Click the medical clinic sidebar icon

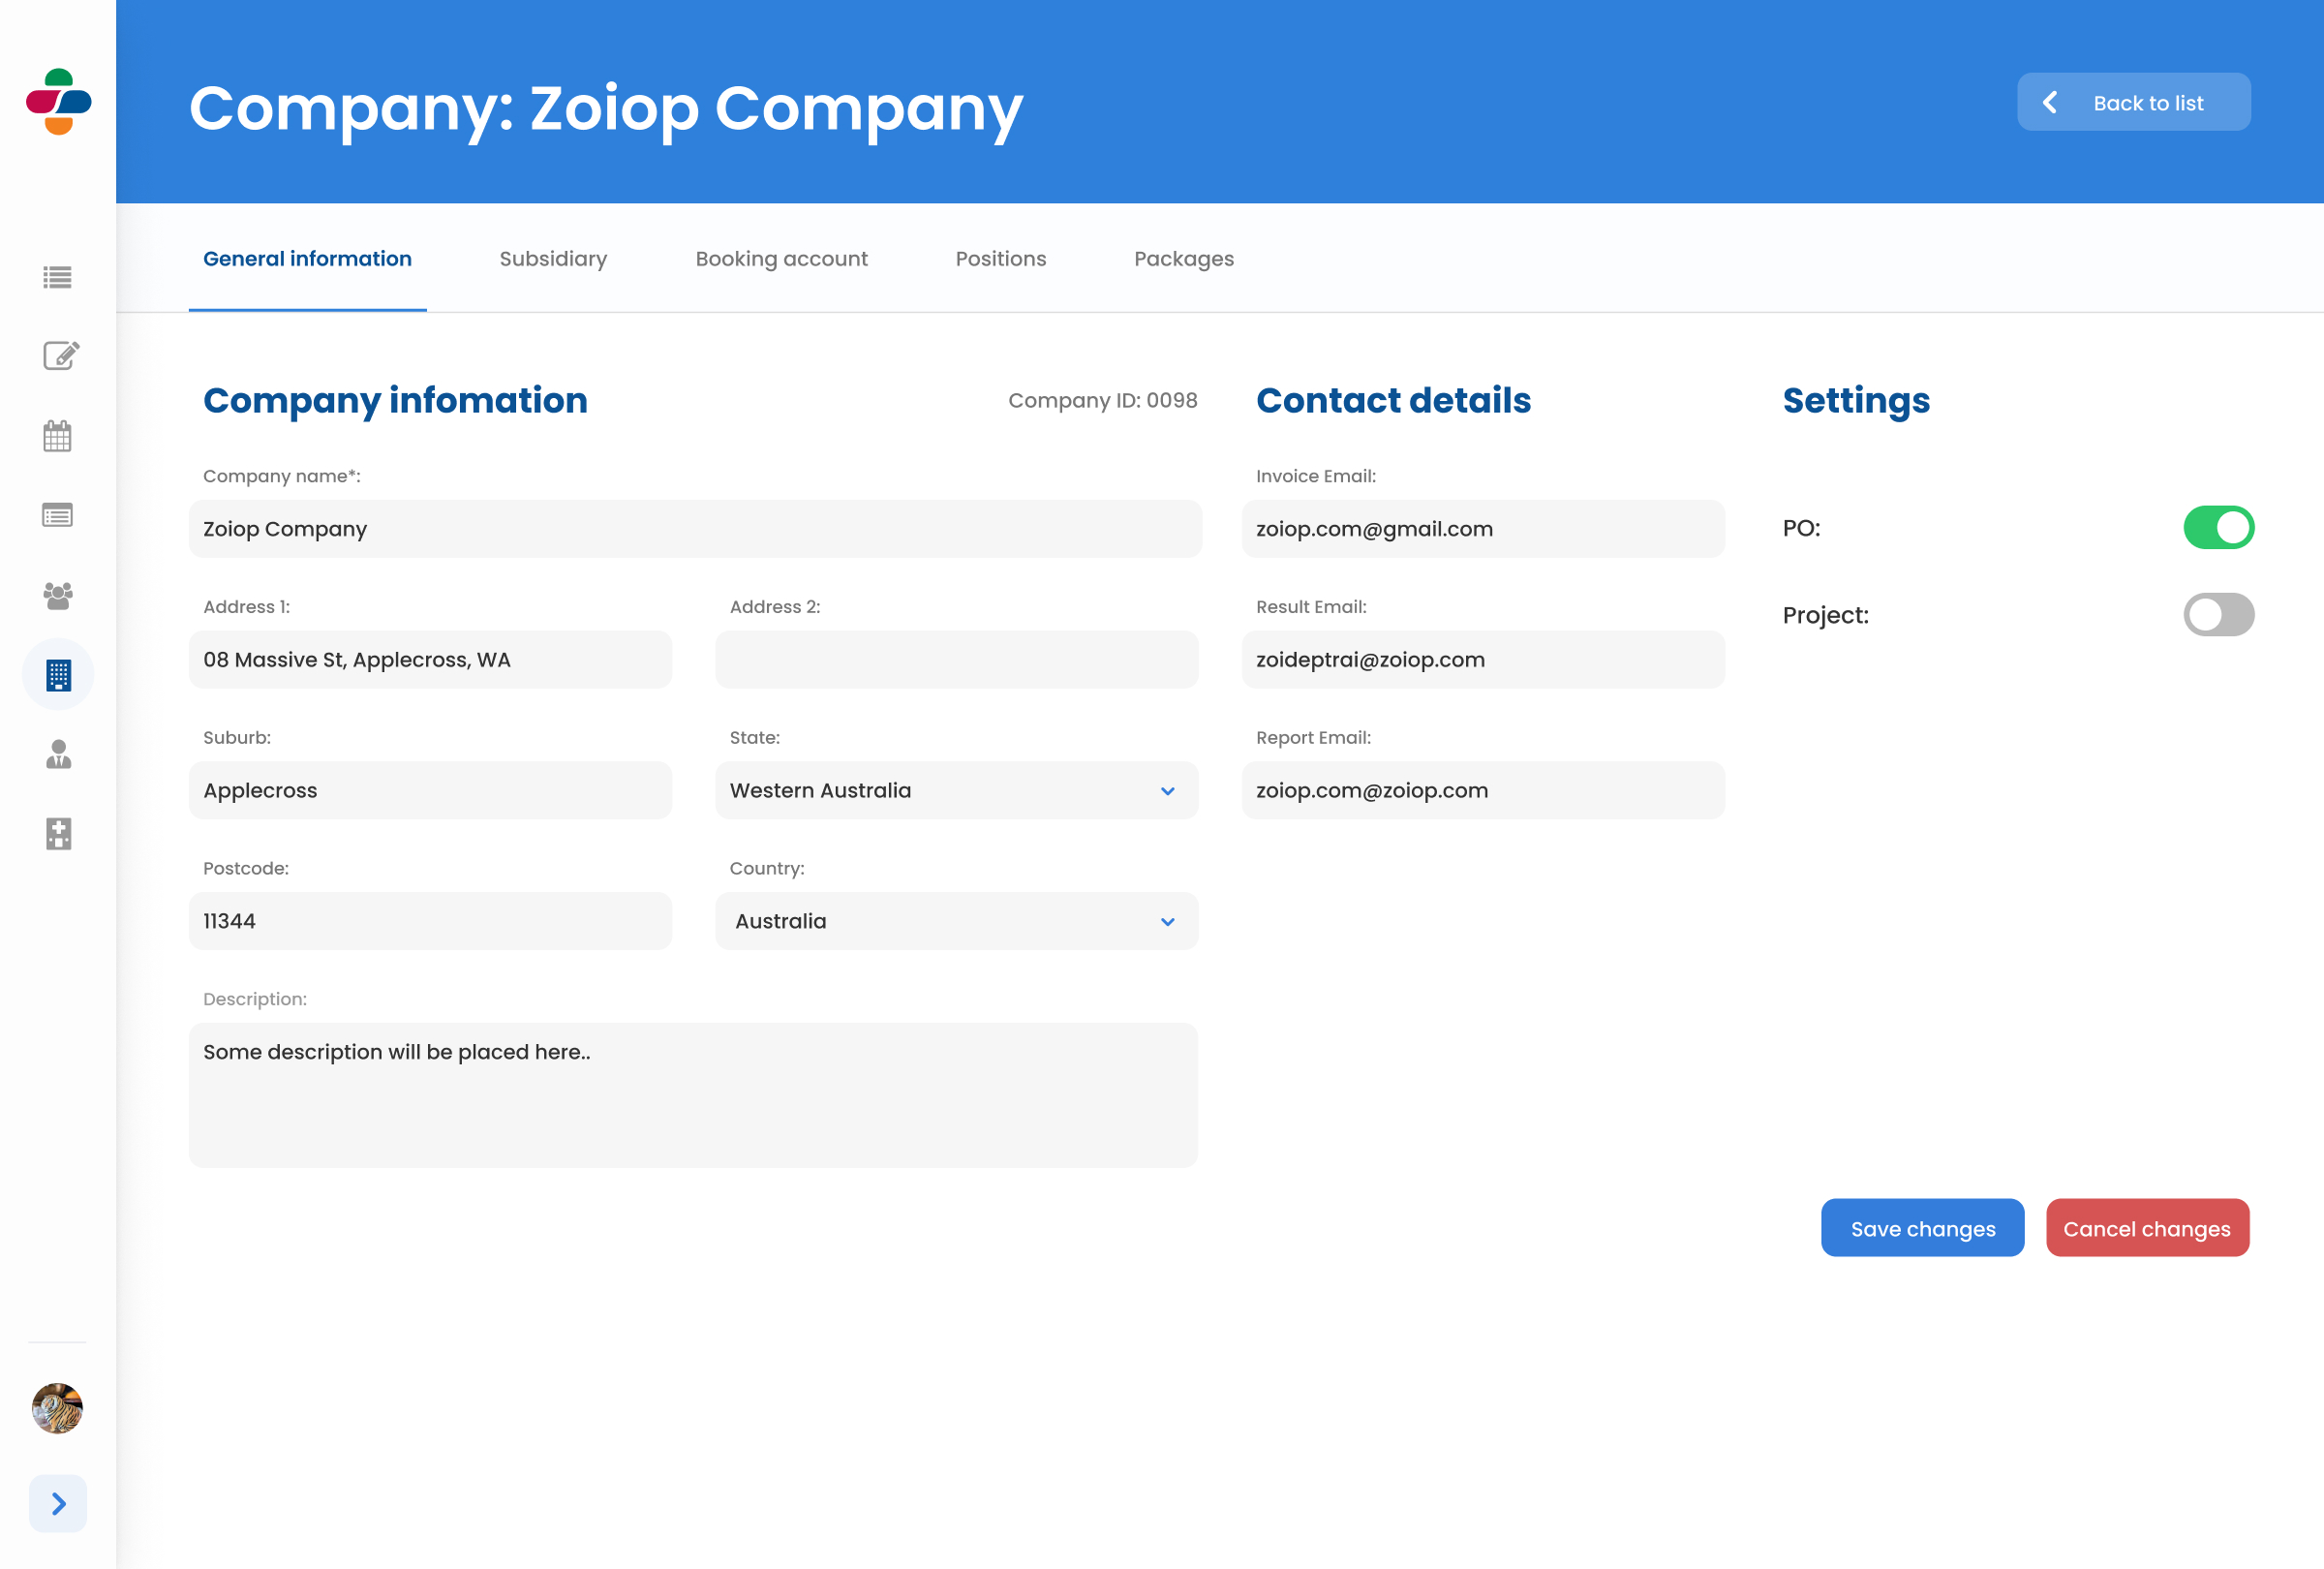point(58,834)
